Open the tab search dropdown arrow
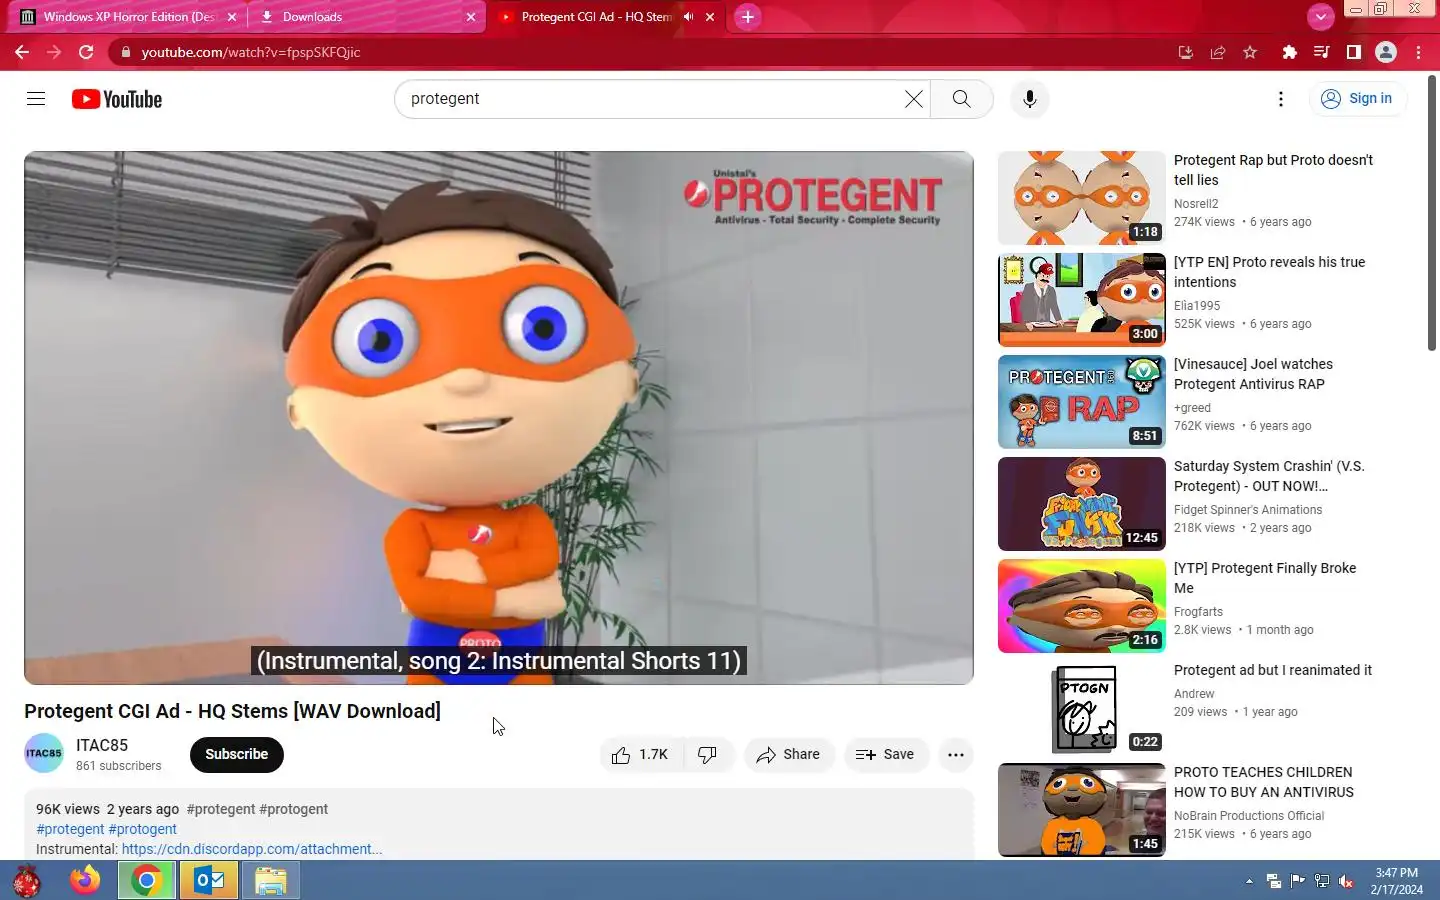Screen dimensions: 1440x900 point(1321,17)
